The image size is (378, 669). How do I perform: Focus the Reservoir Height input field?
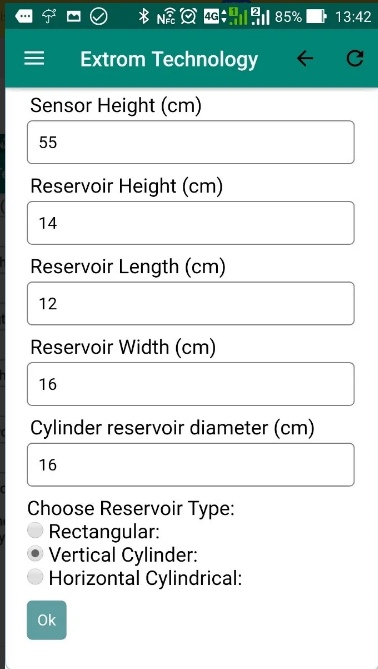pos(191,223)
